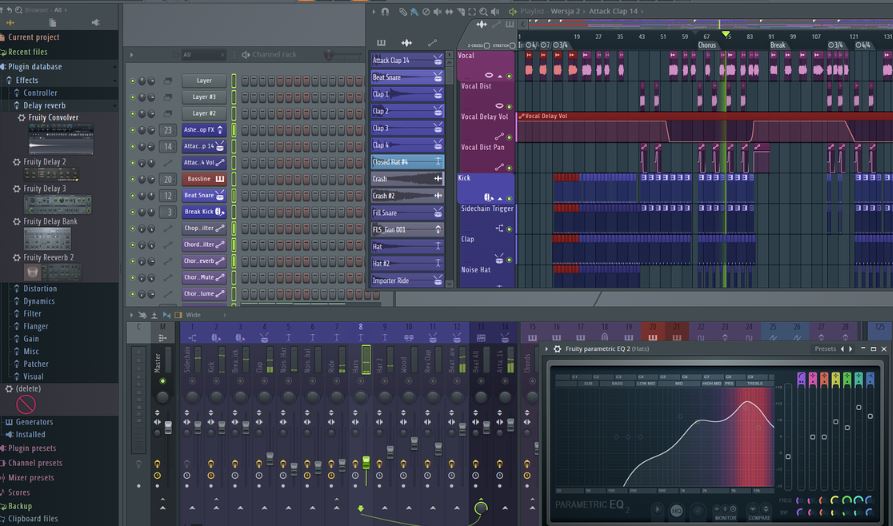Collapse the Delay reverb folder
This screenshot has width=893, height=526.
click(x=44, y=105)
